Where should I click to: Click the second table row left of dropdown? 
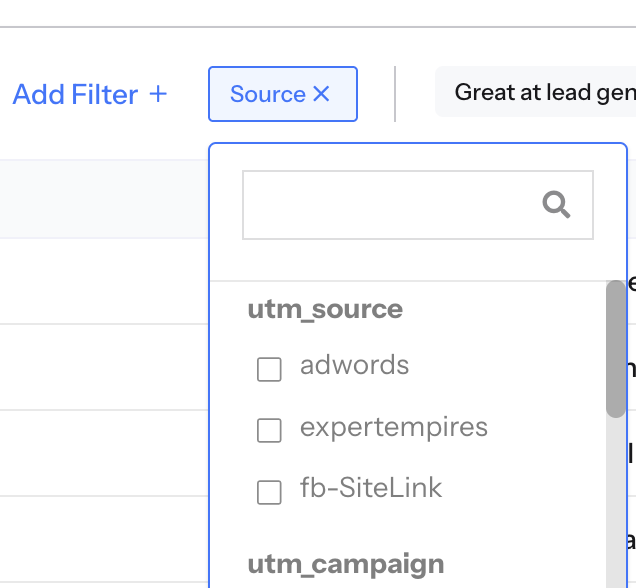[104, 367]
